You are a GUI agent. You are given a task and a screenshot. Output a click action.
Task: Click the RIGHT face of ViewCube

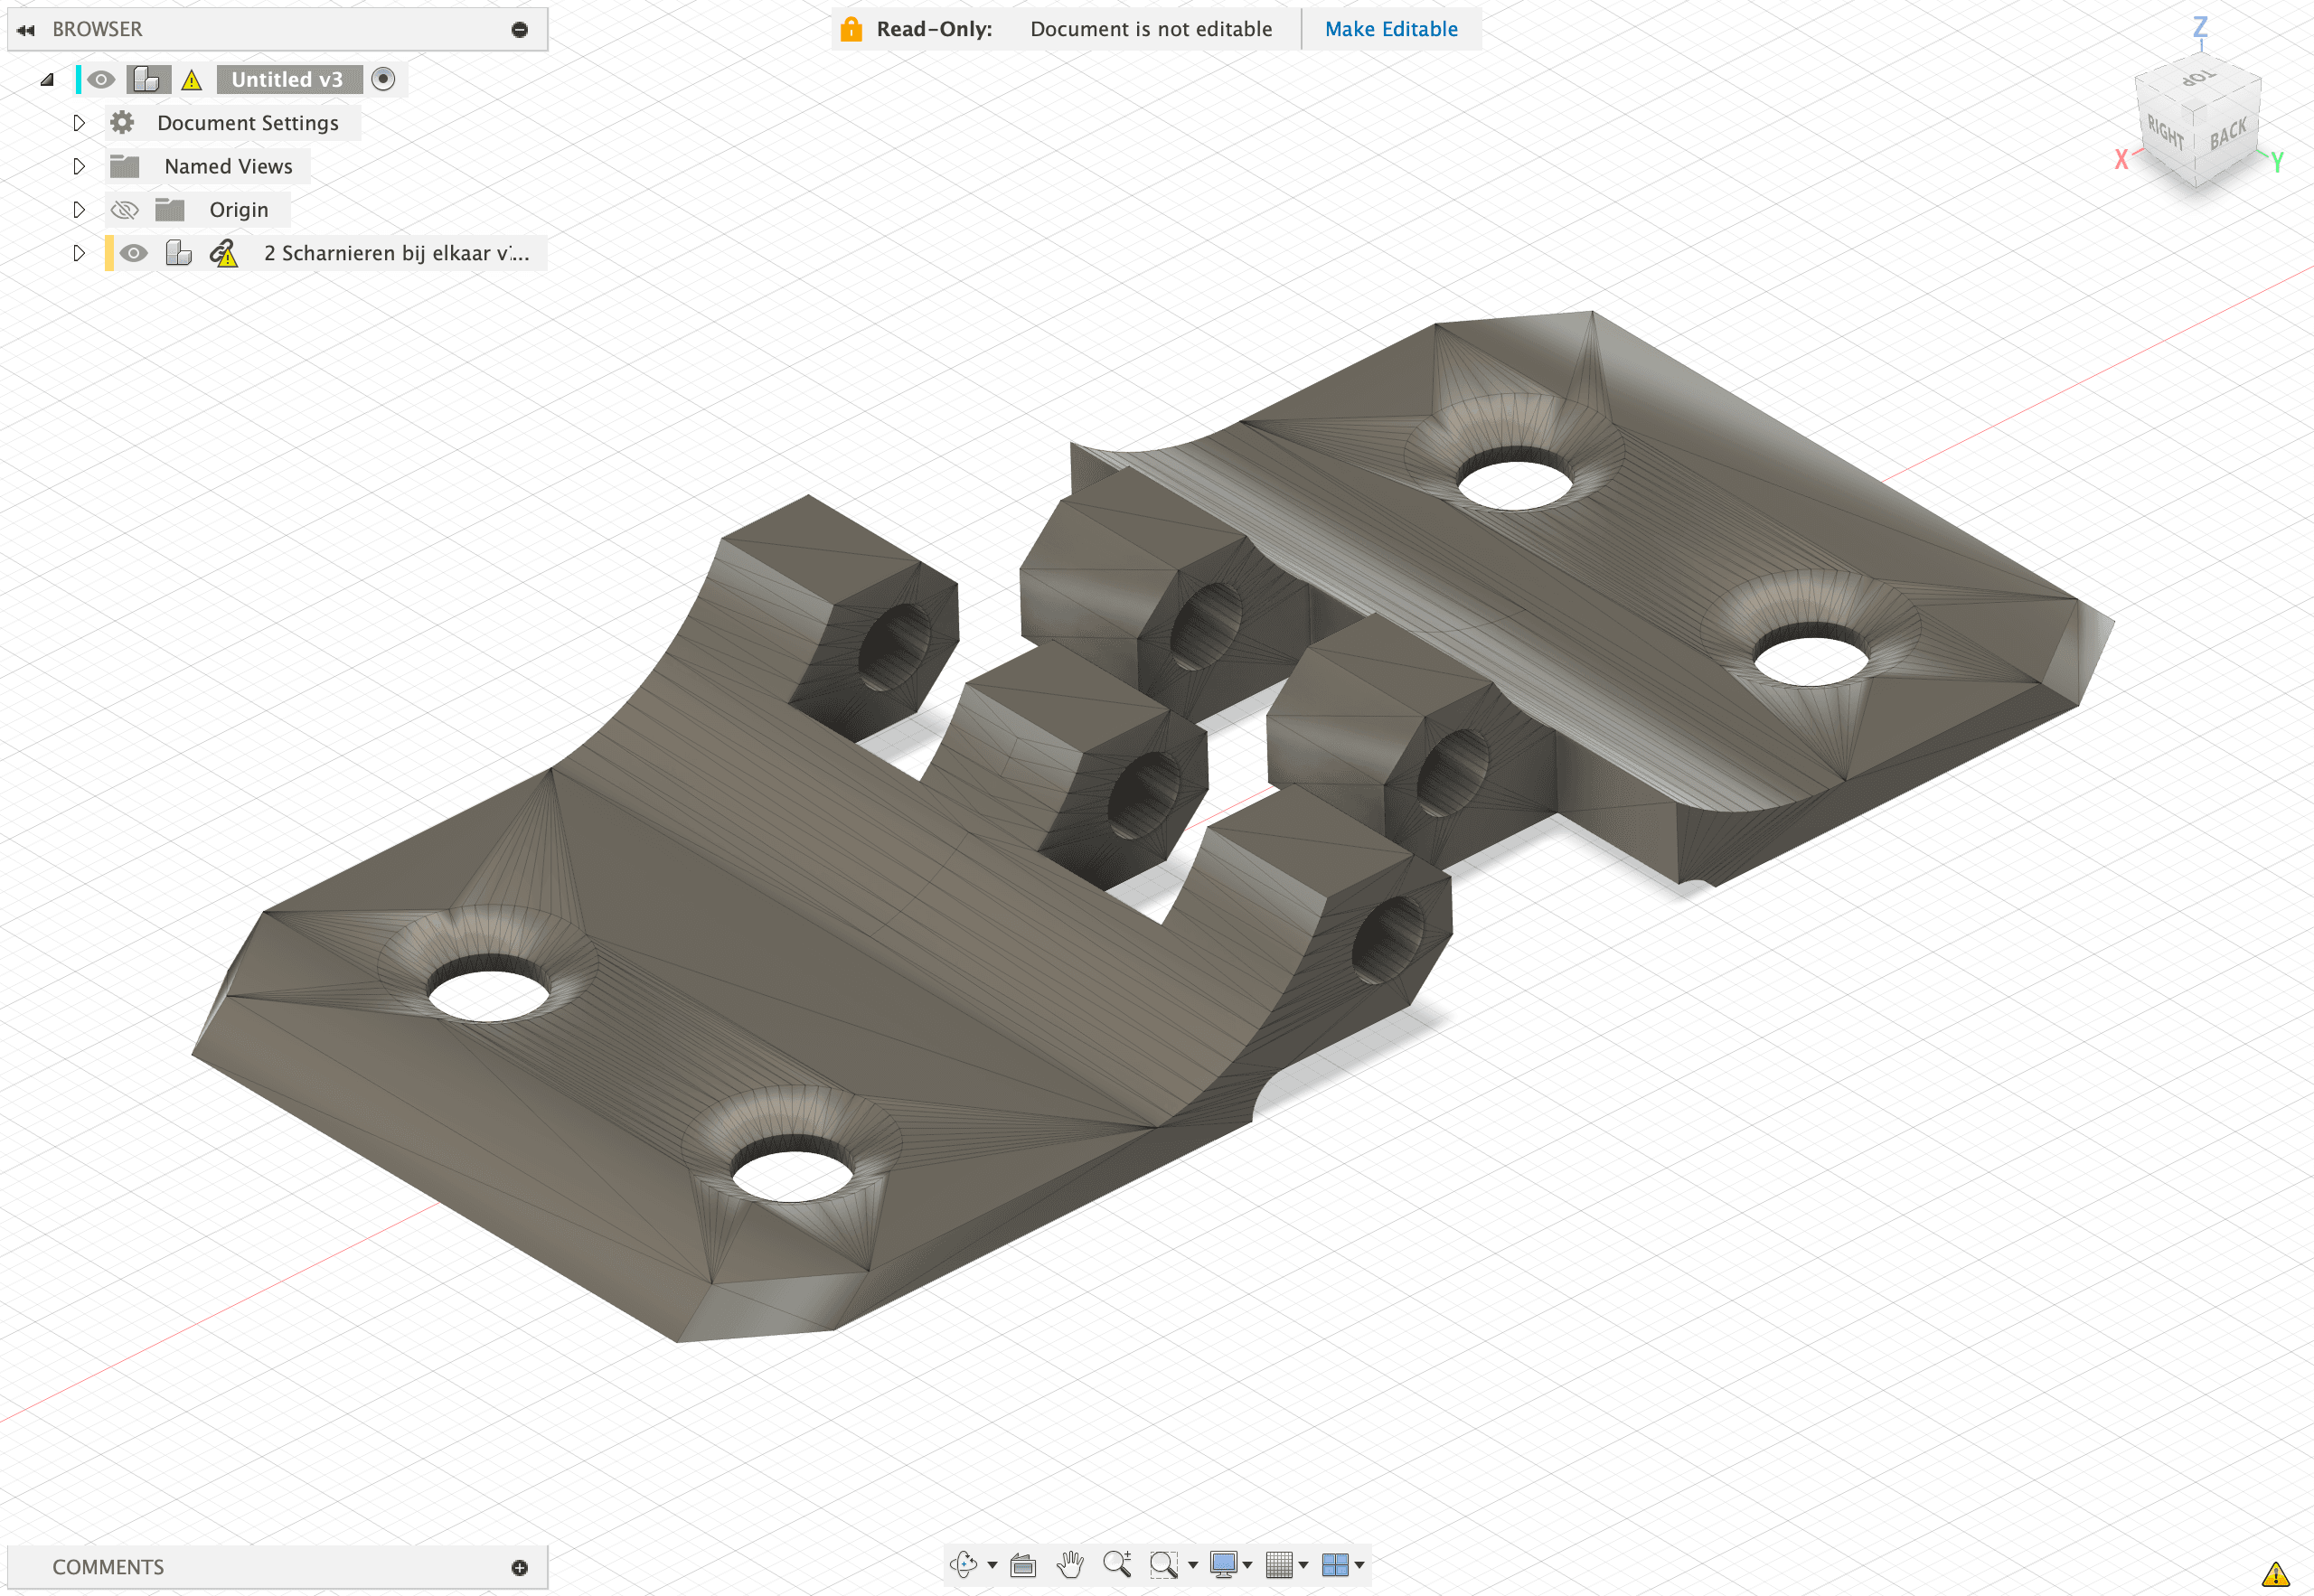click(x=2165, y=132)
